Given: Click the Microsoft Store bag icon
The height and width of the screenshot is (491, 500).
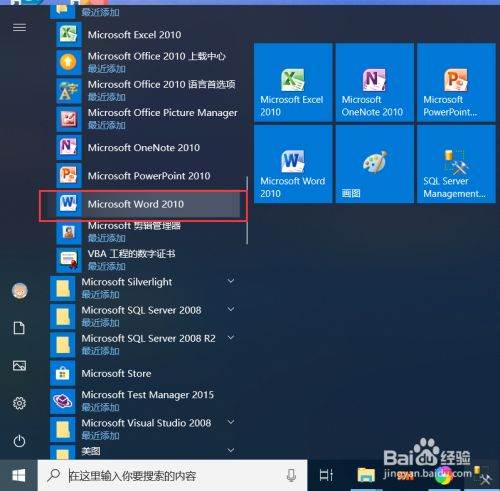Looking at the screenshot, I should pyautogui.click(x=62, y=373).
